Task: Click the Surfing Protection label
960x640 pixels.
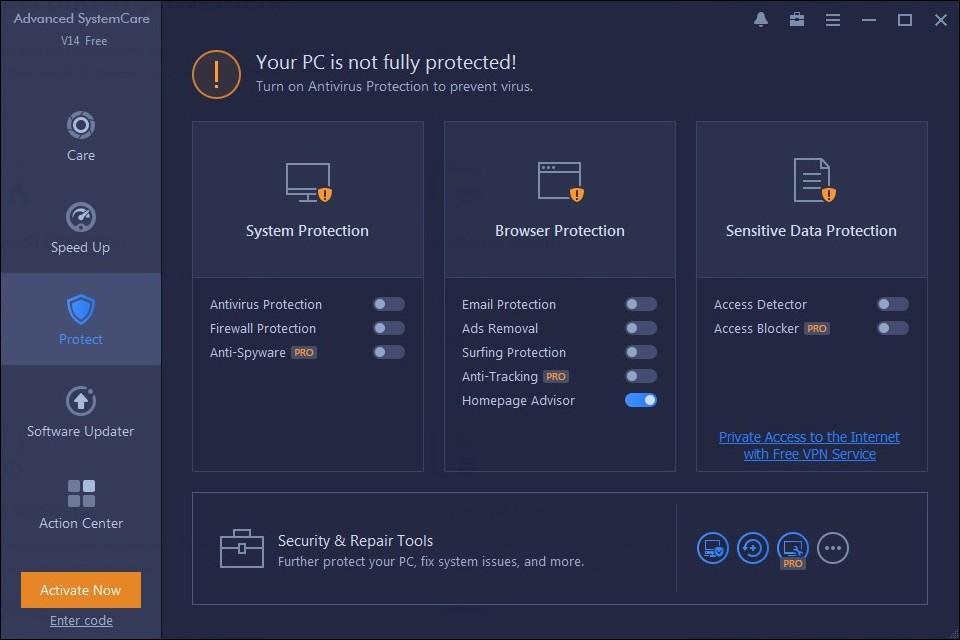Action: tap(514, 352)
